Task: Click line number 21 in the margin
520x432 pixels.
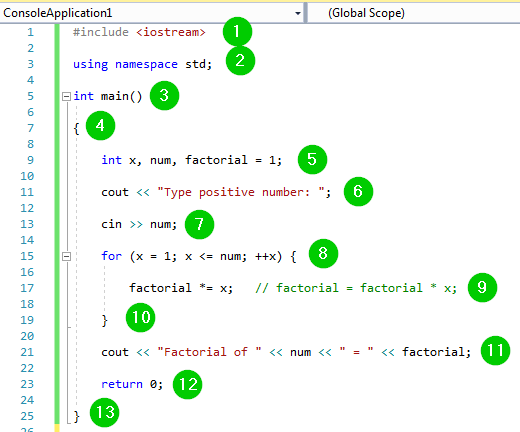Action: coord(27,352)
